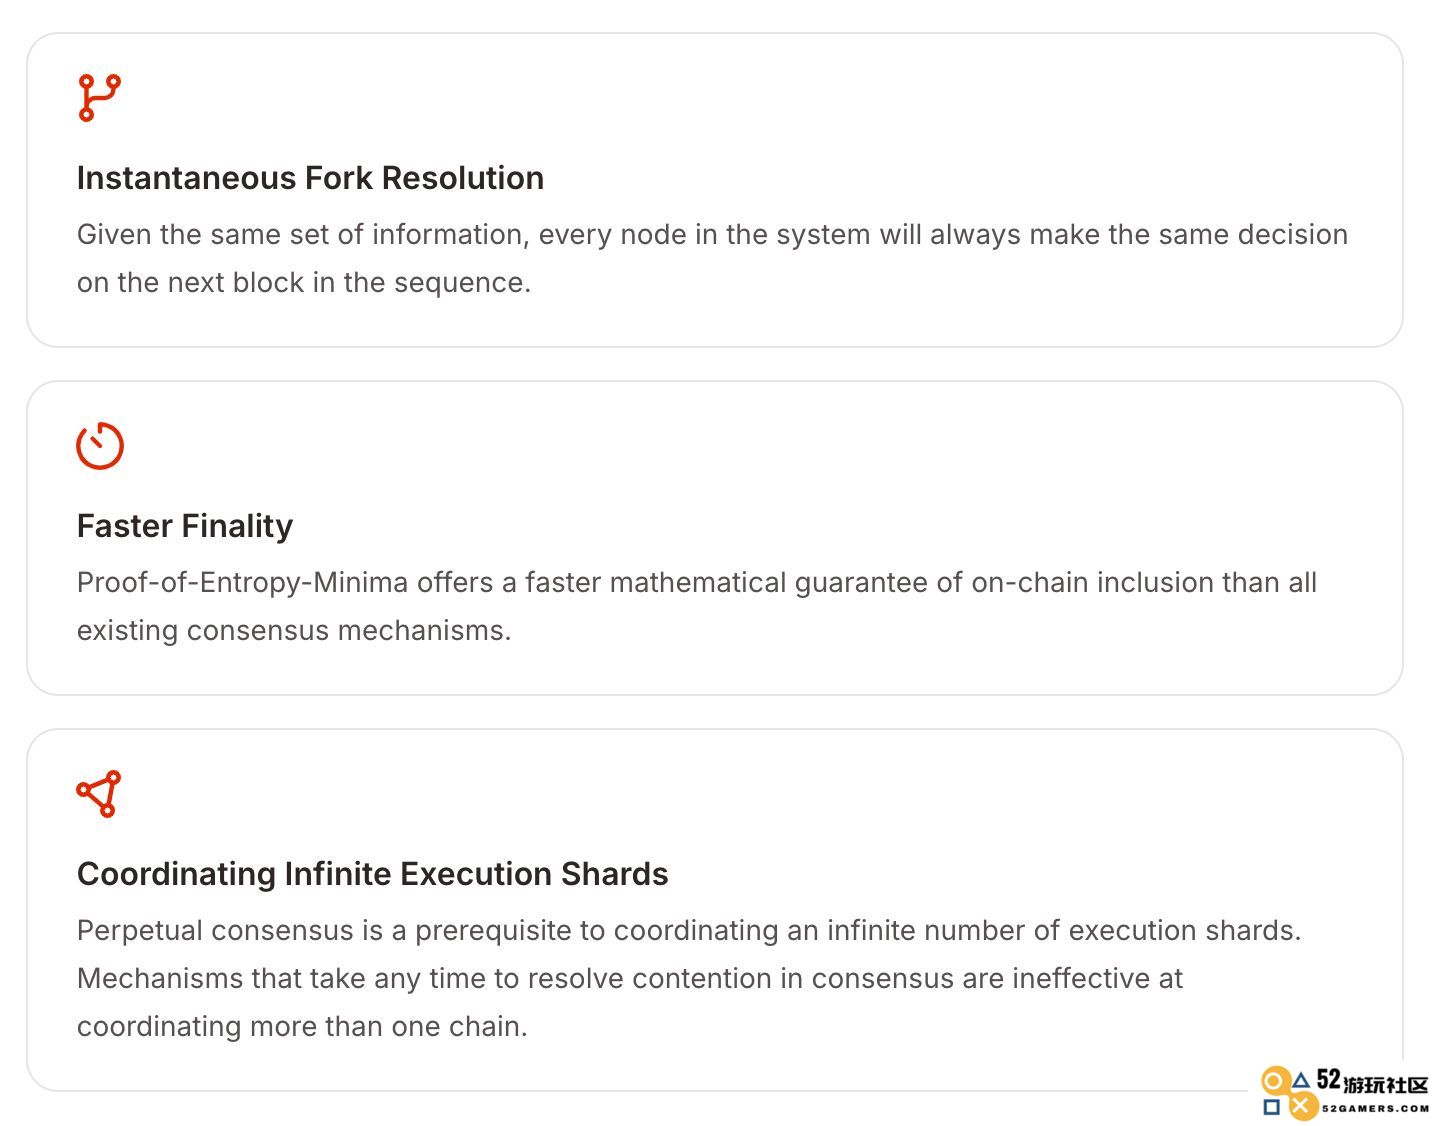This screenshot has width=1438, height=1126.
Task: Click the Proof-of-Entropy-Minima description text
Action: pos(697,606)
